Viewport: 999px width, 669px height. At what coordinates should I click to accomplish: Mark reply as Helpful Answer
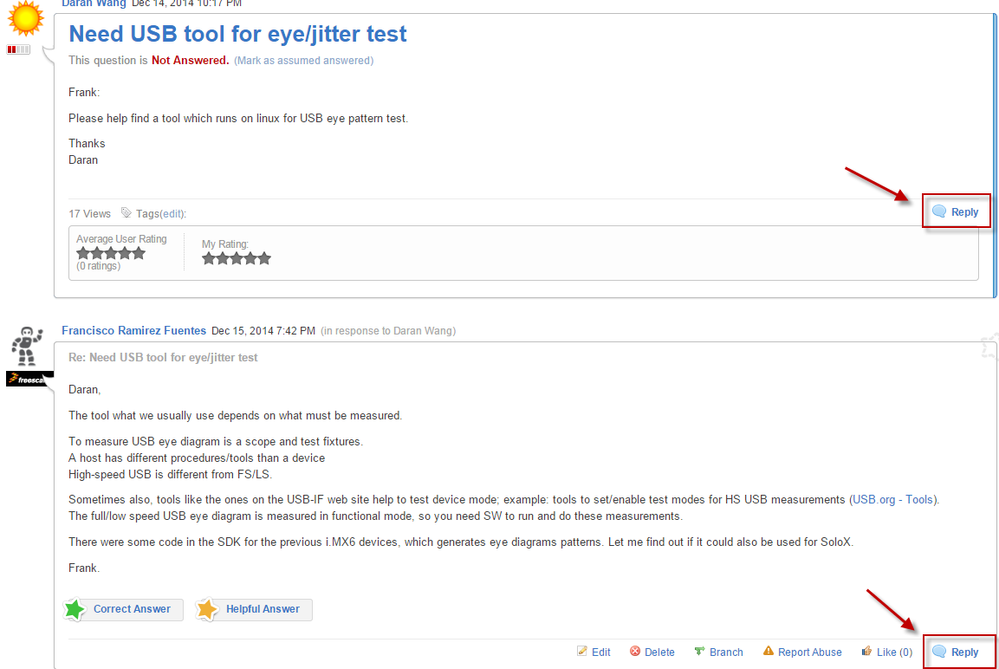262,609
